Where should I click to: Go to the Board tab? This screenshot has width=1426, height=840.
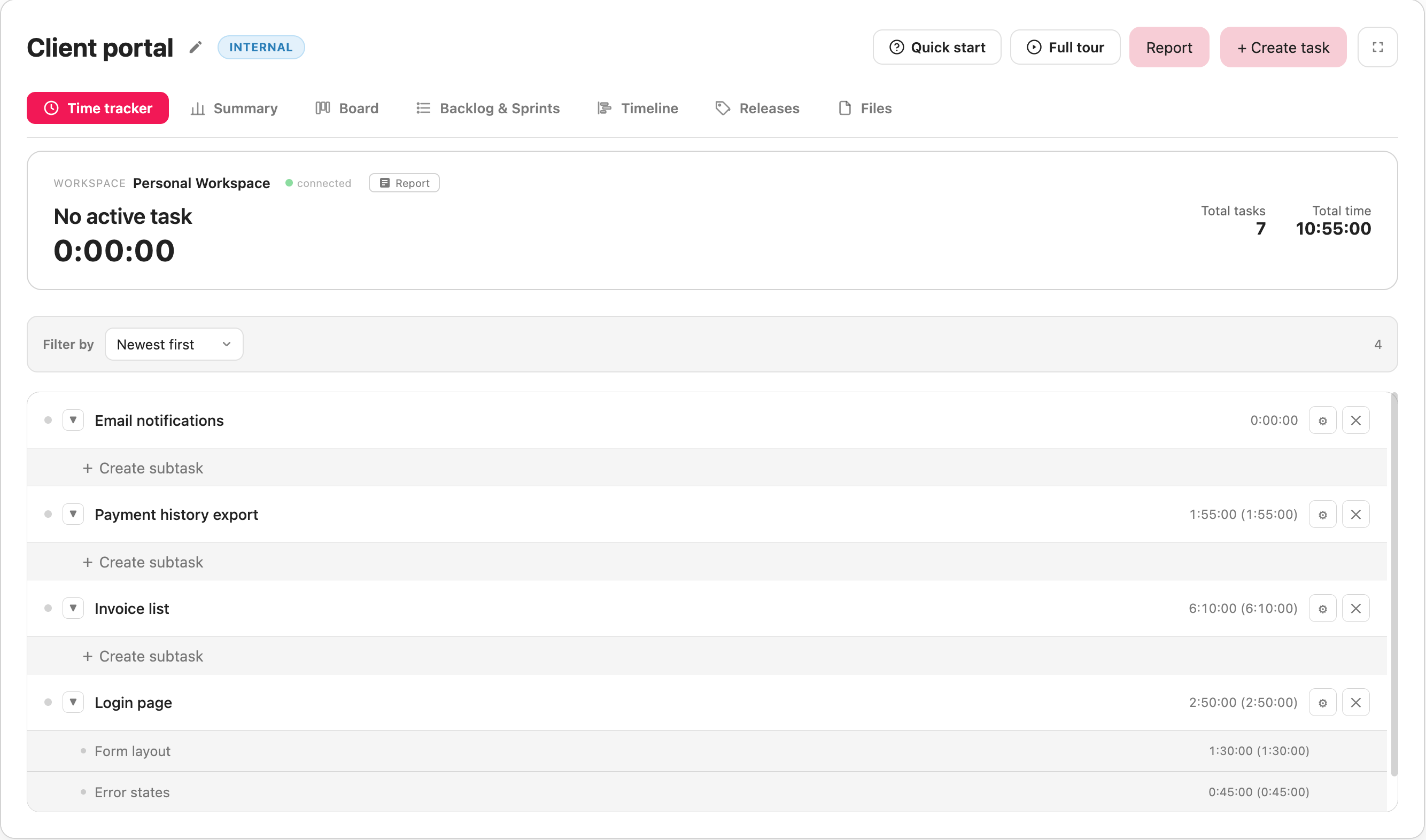point(347,108)
